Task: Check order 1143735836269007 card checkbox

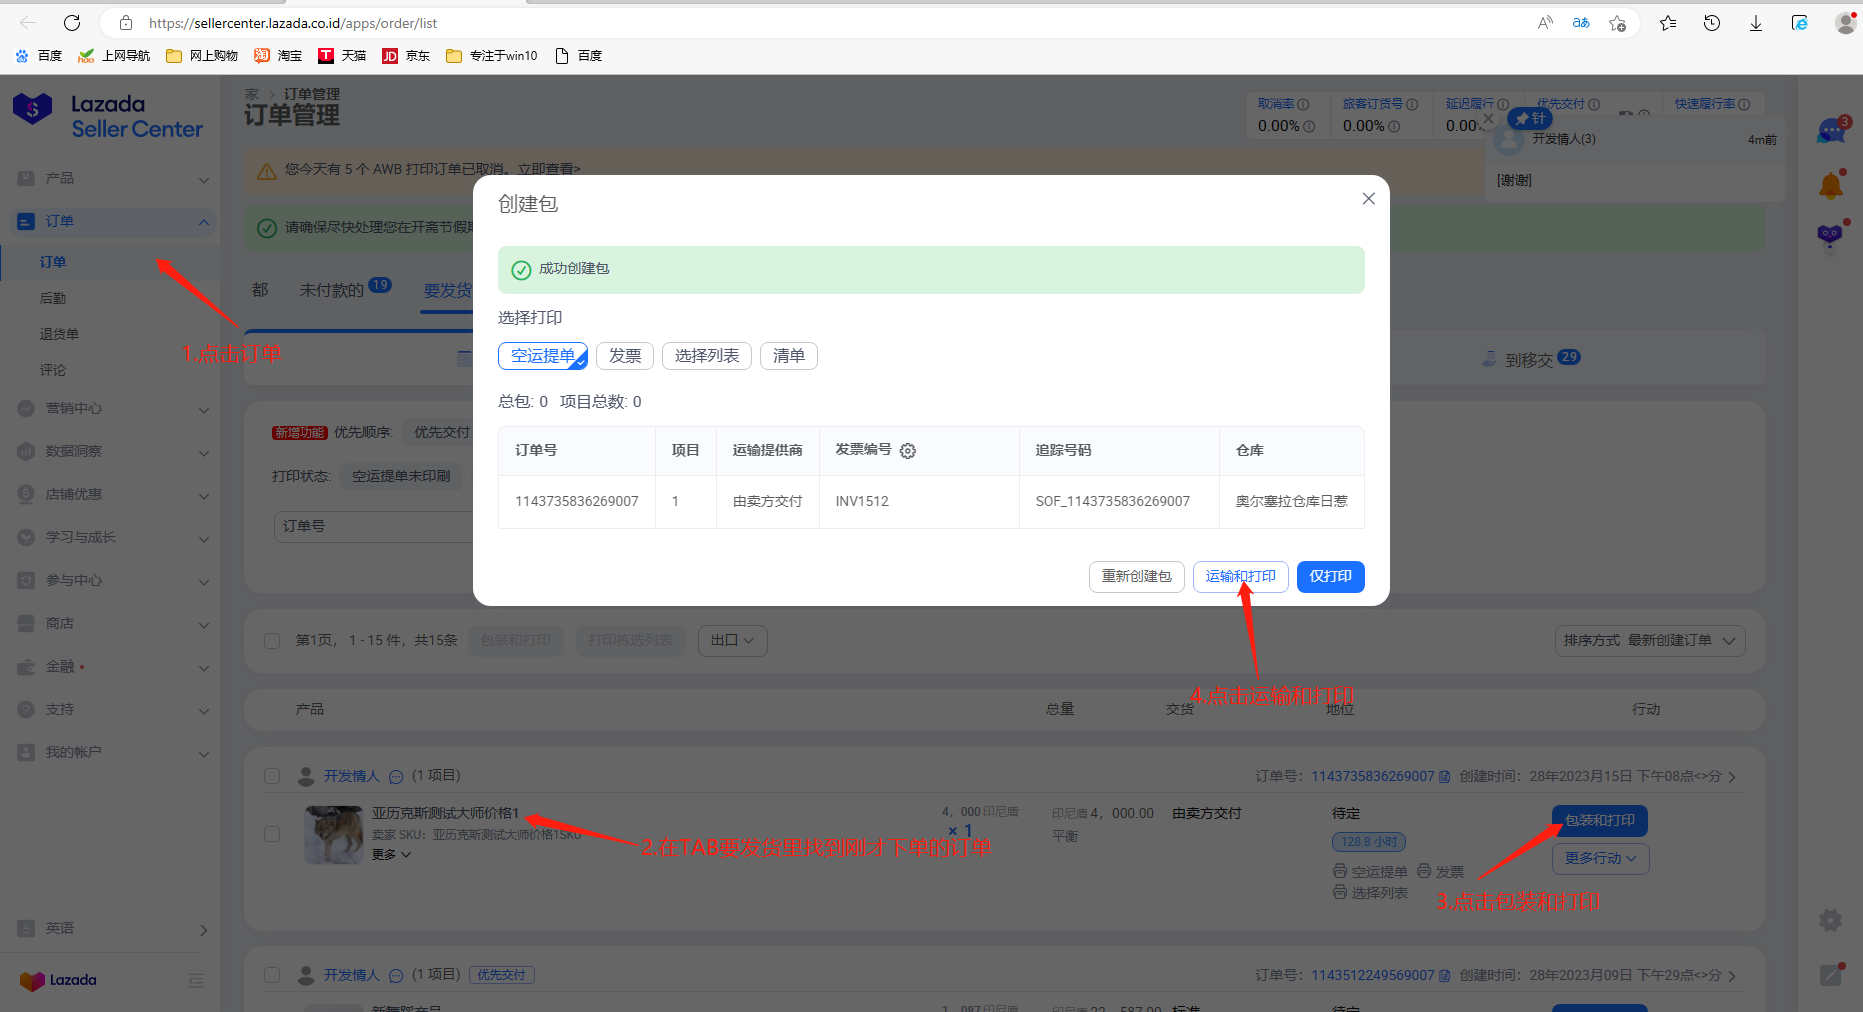Action: click(x=272, y=776)
